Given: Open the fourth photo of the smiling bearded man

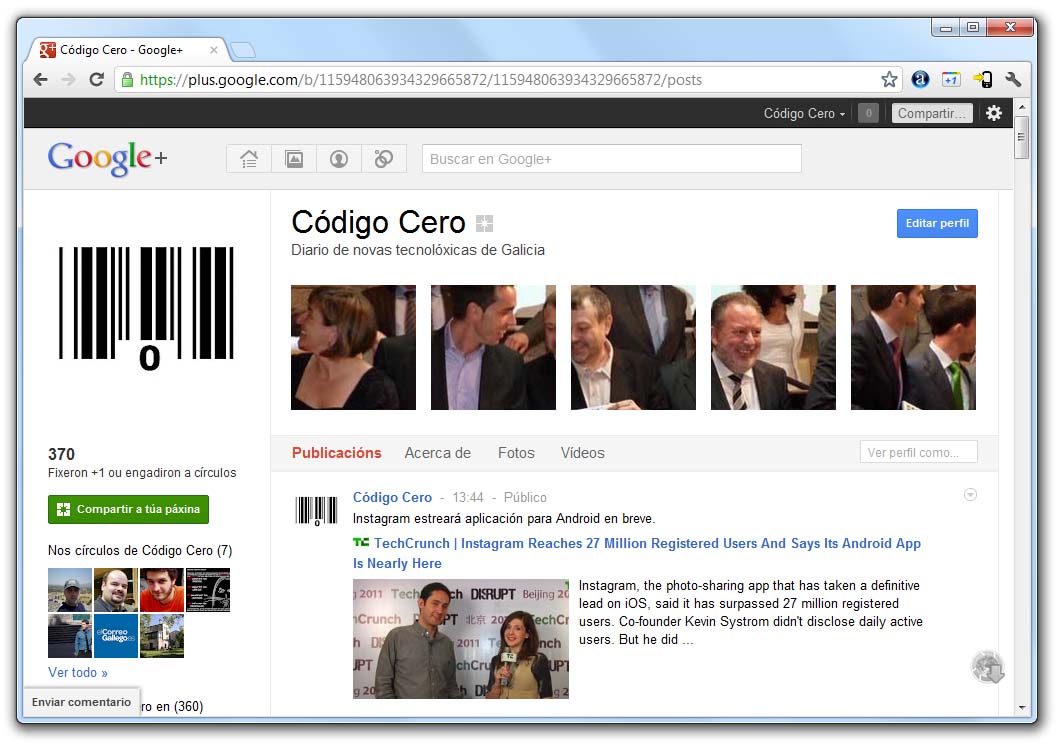Looking at the screenshot, I should point(774,347).
